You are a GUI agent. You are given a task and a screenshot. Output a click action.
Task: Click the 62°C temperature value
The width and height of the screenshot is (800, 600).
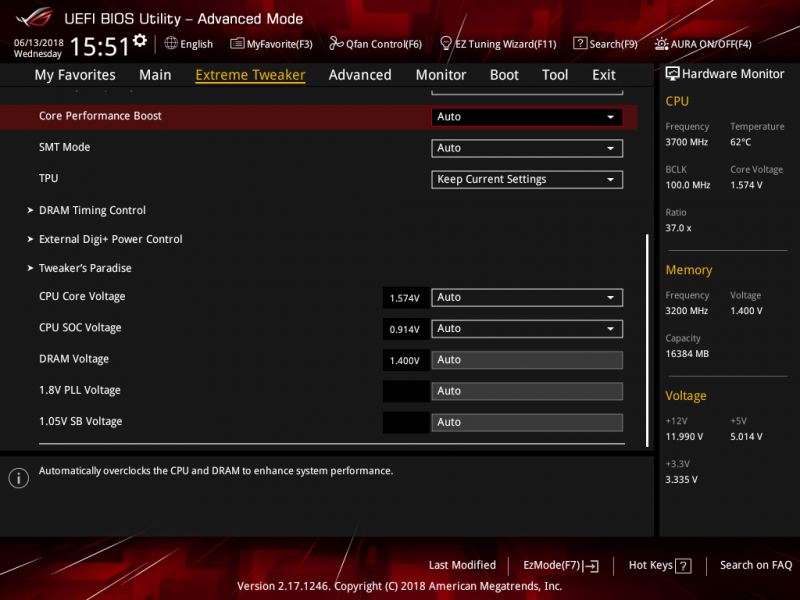(740, 142)
